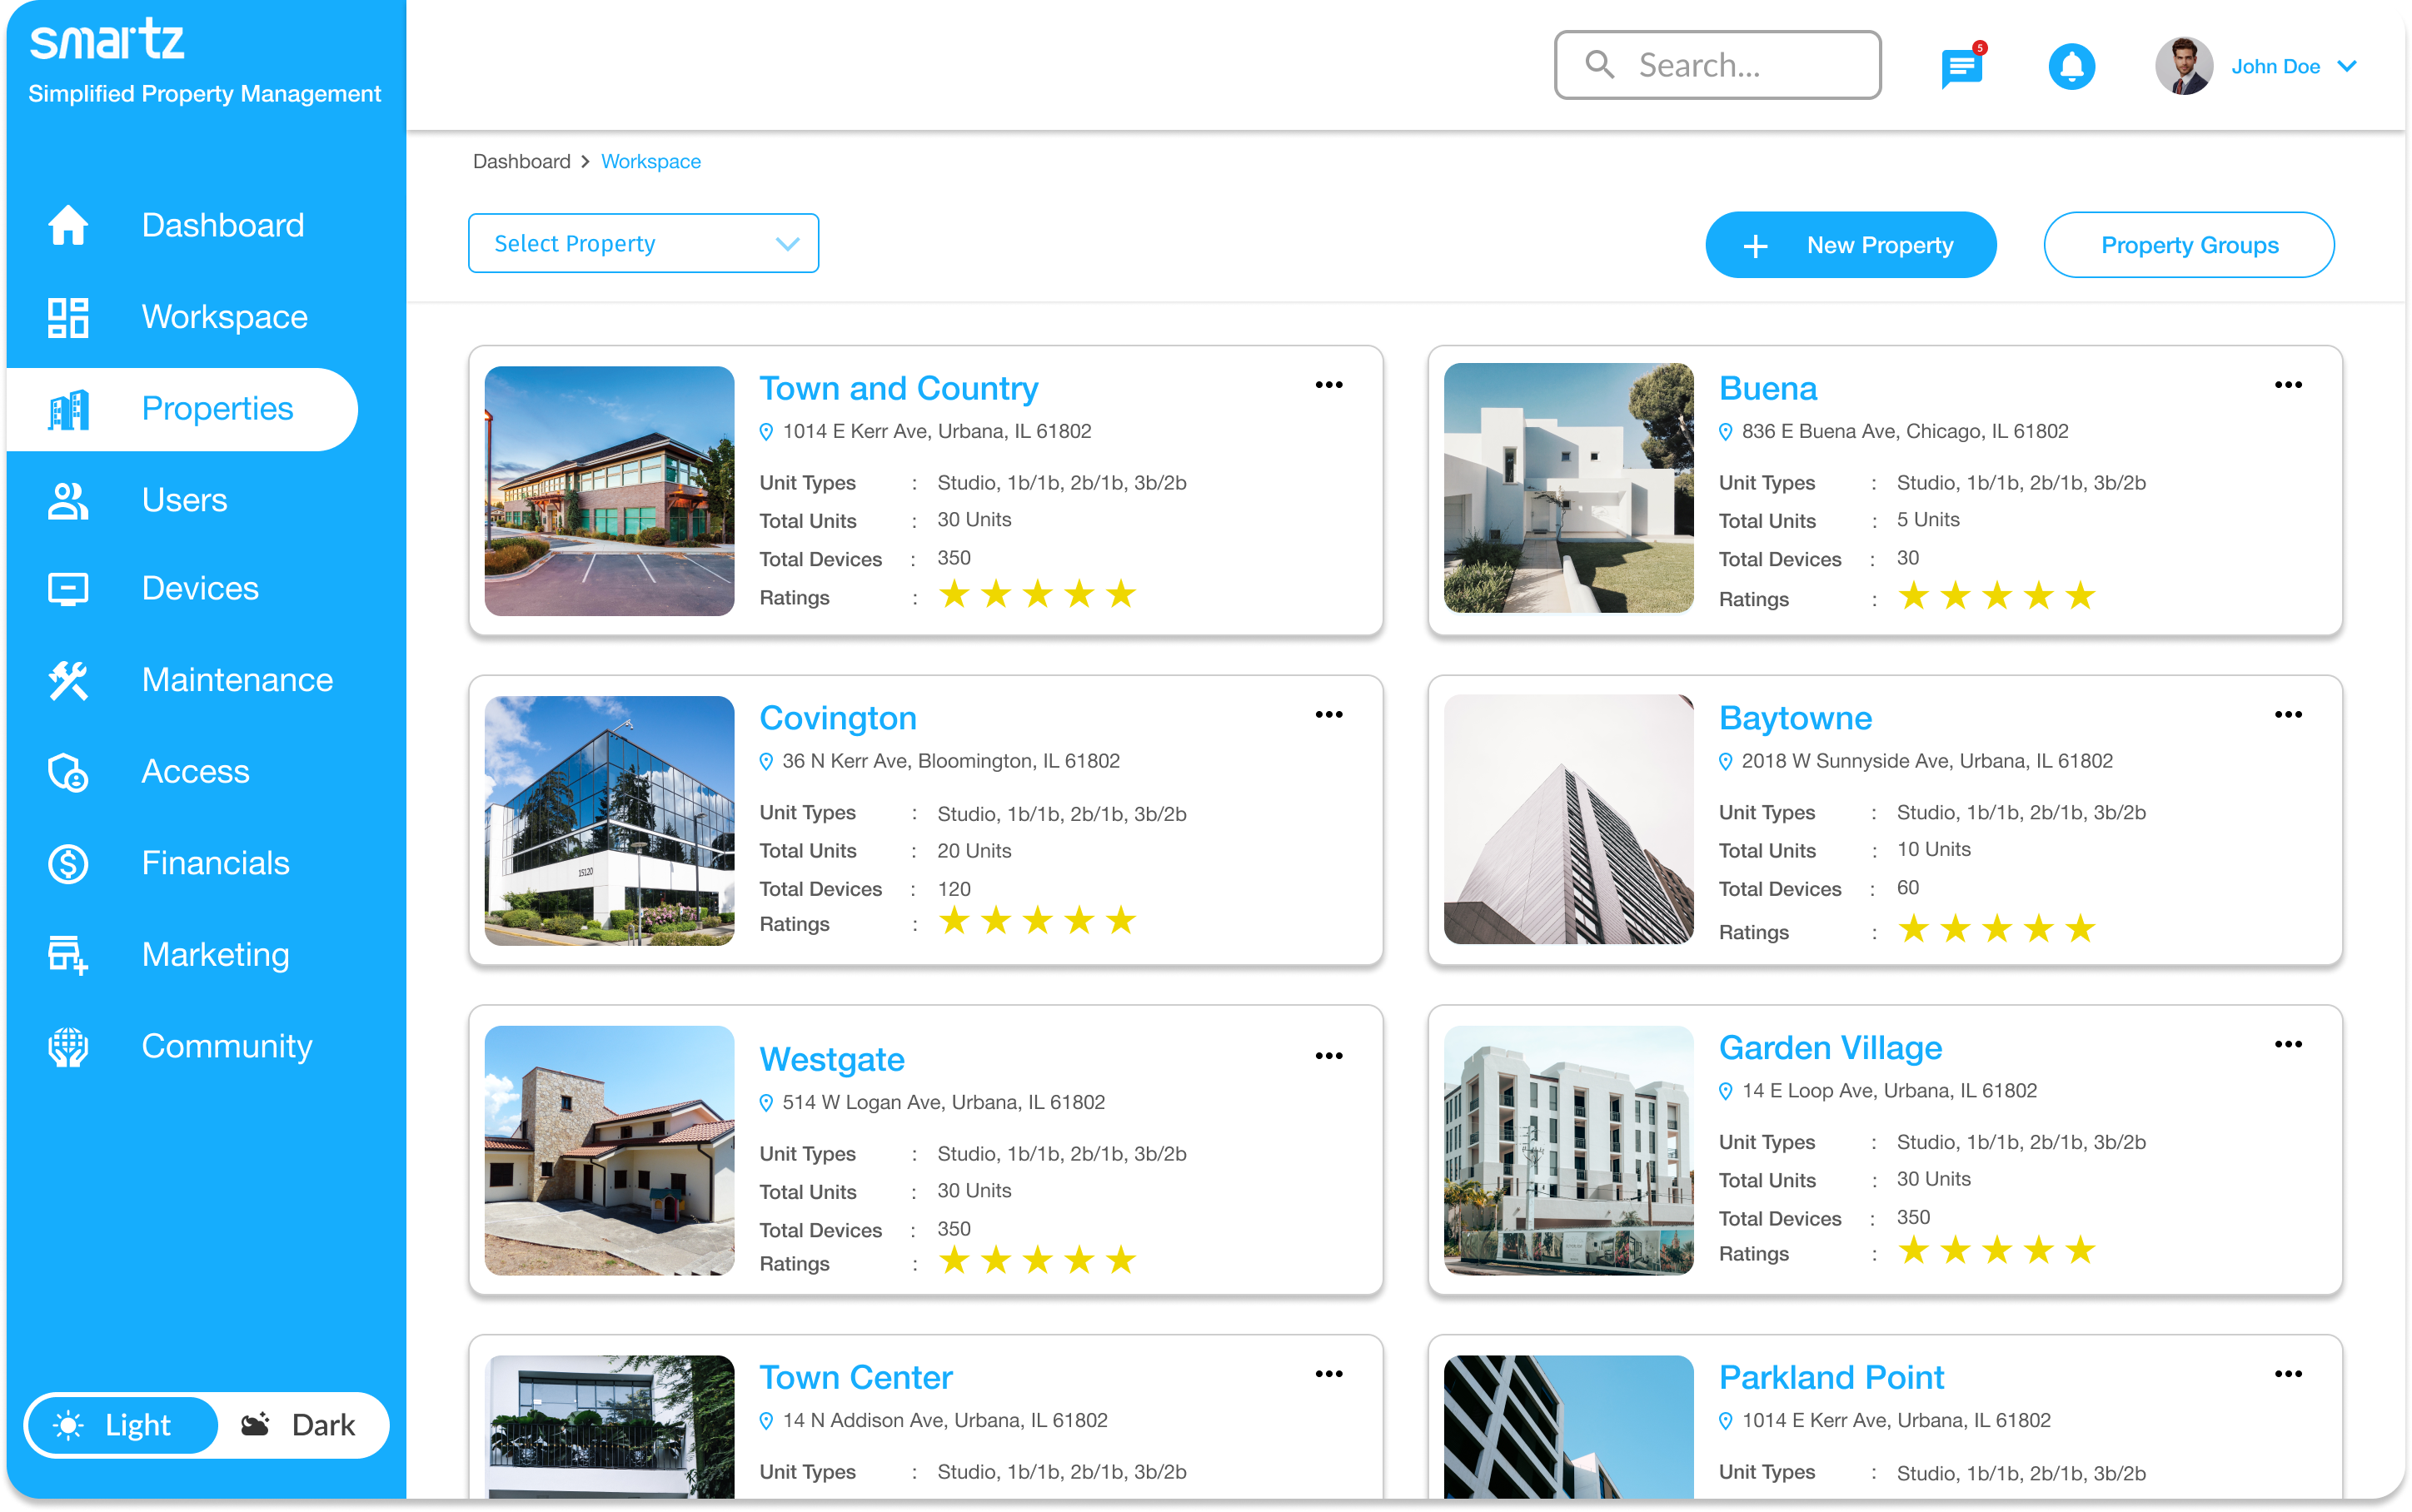
Task: Open Town and Country property title
Action: click(x=898, y=388)
